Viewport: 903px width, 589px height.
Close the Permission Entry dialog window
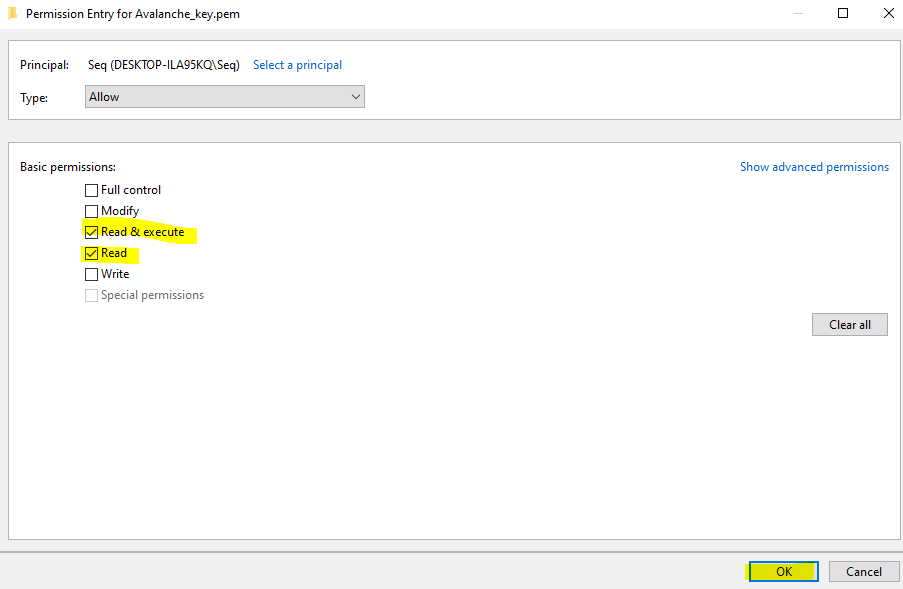click(x=888, y=14)
